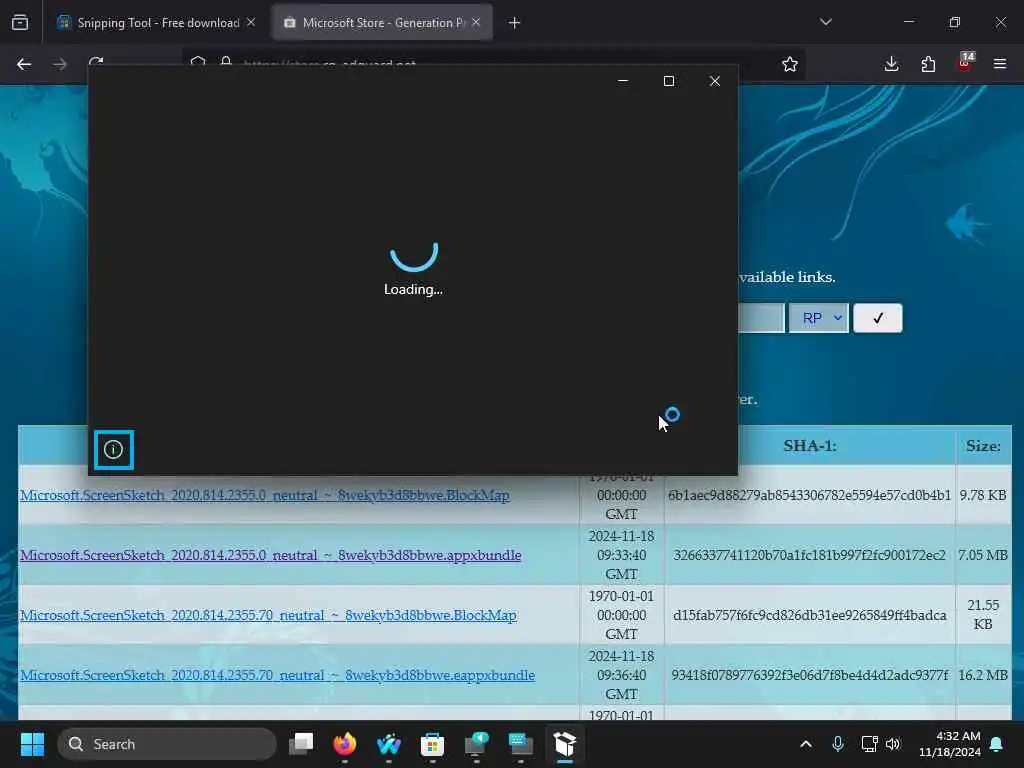The height and width of the screenshot is (768, 1024).
Task: Click the browser forward arrow
Action: click(x=60, y=64)
